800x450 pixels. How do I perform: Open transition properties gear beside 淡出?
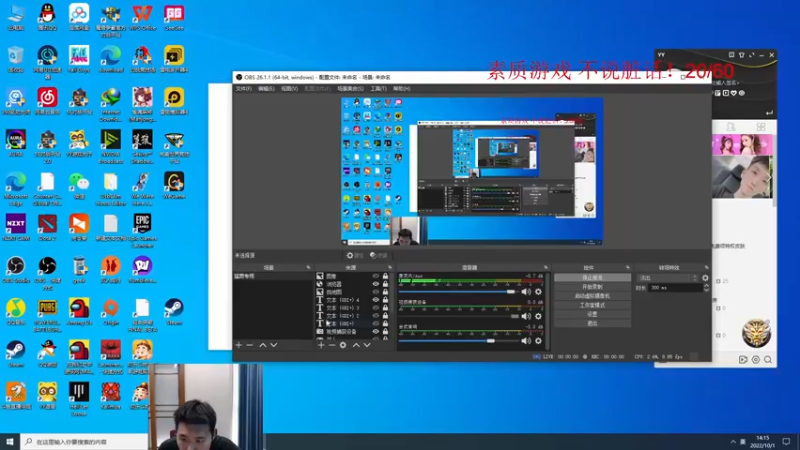coord(705,278)
